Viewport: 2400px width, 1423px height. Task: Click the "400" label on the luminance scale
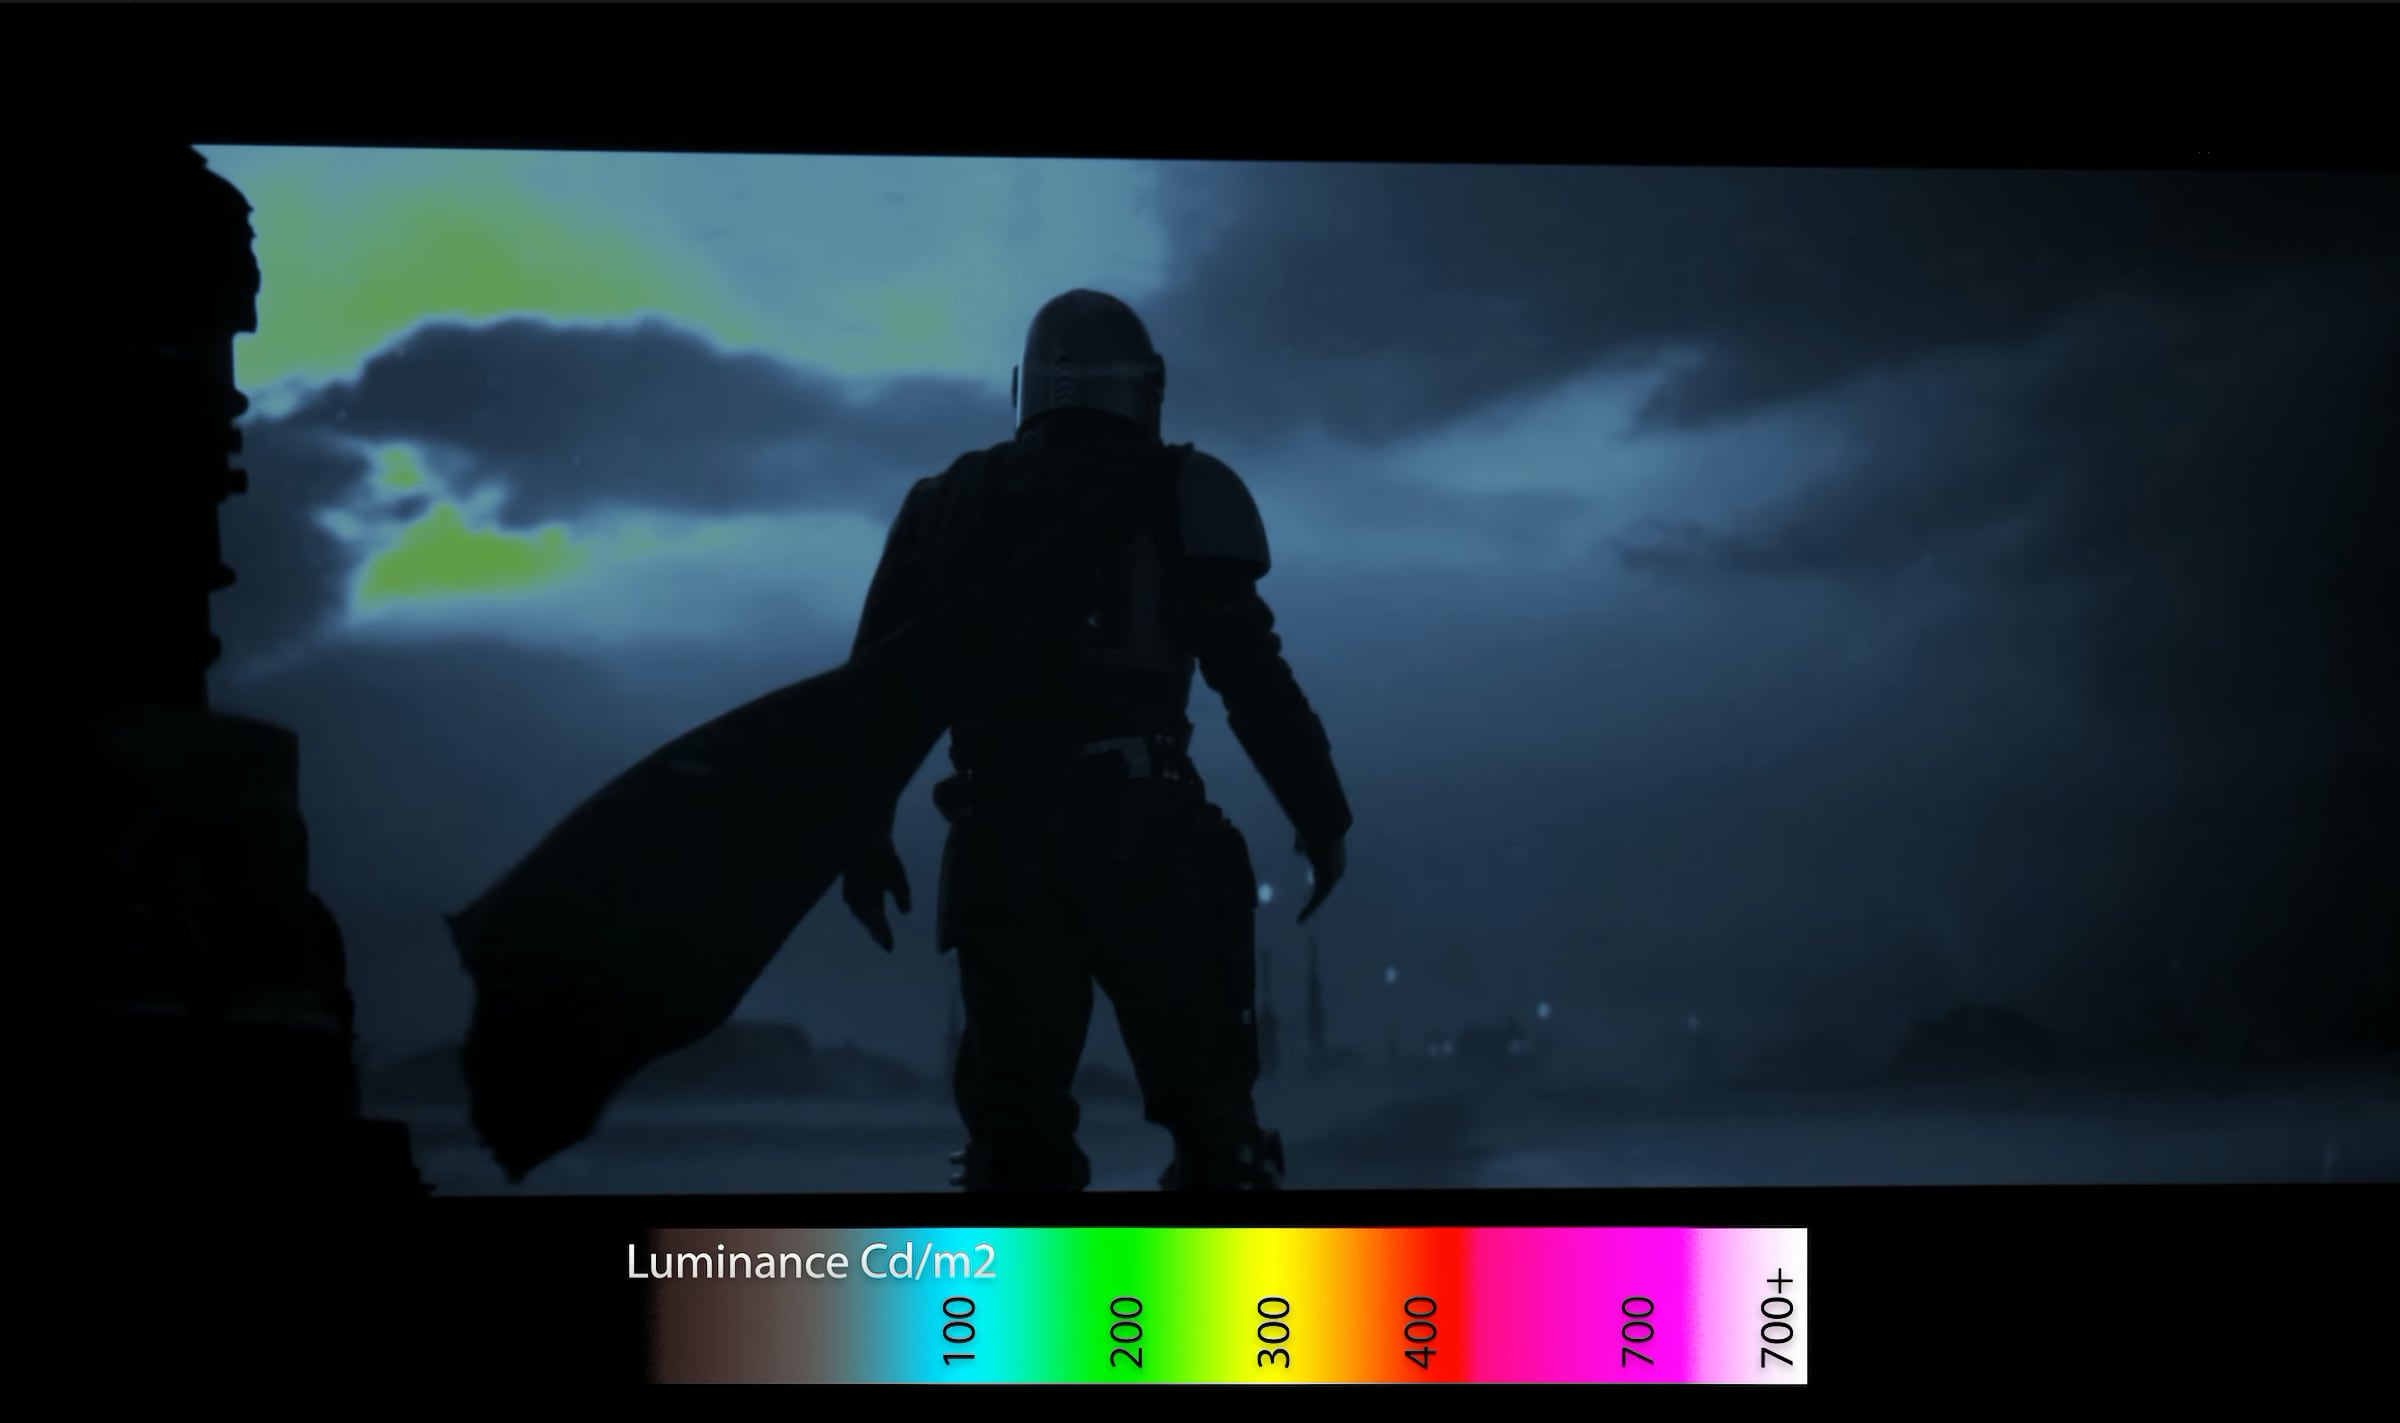(x=1421, y=1332)
